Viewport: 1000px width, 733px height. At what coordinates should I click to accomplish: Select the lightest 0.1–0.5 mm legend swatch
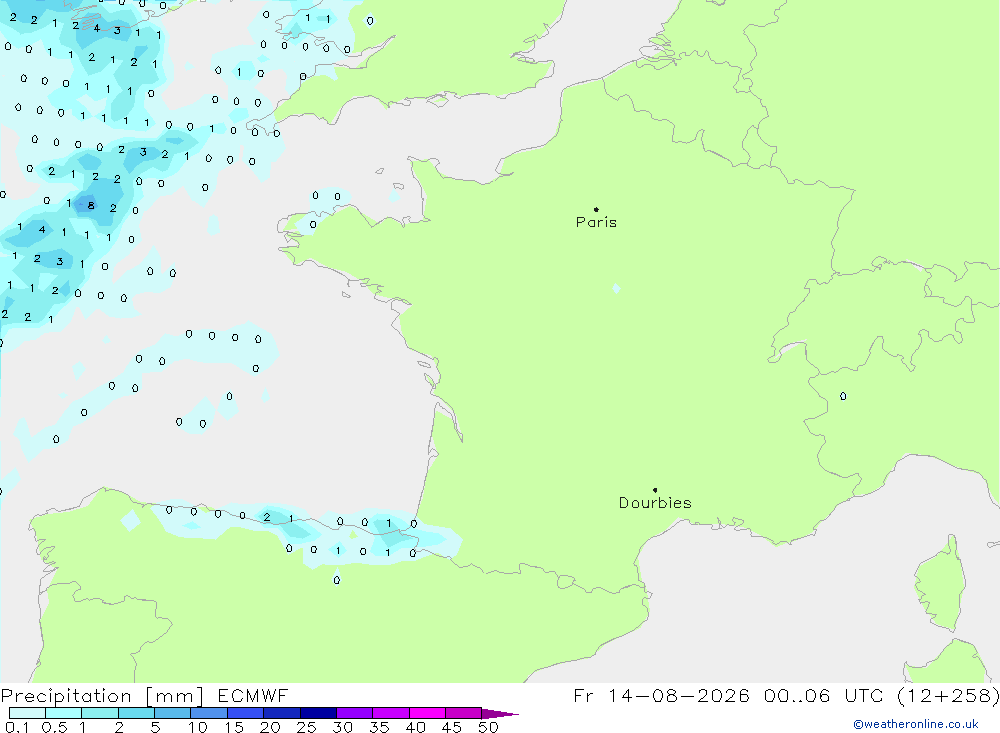click(x=27, y=713)
